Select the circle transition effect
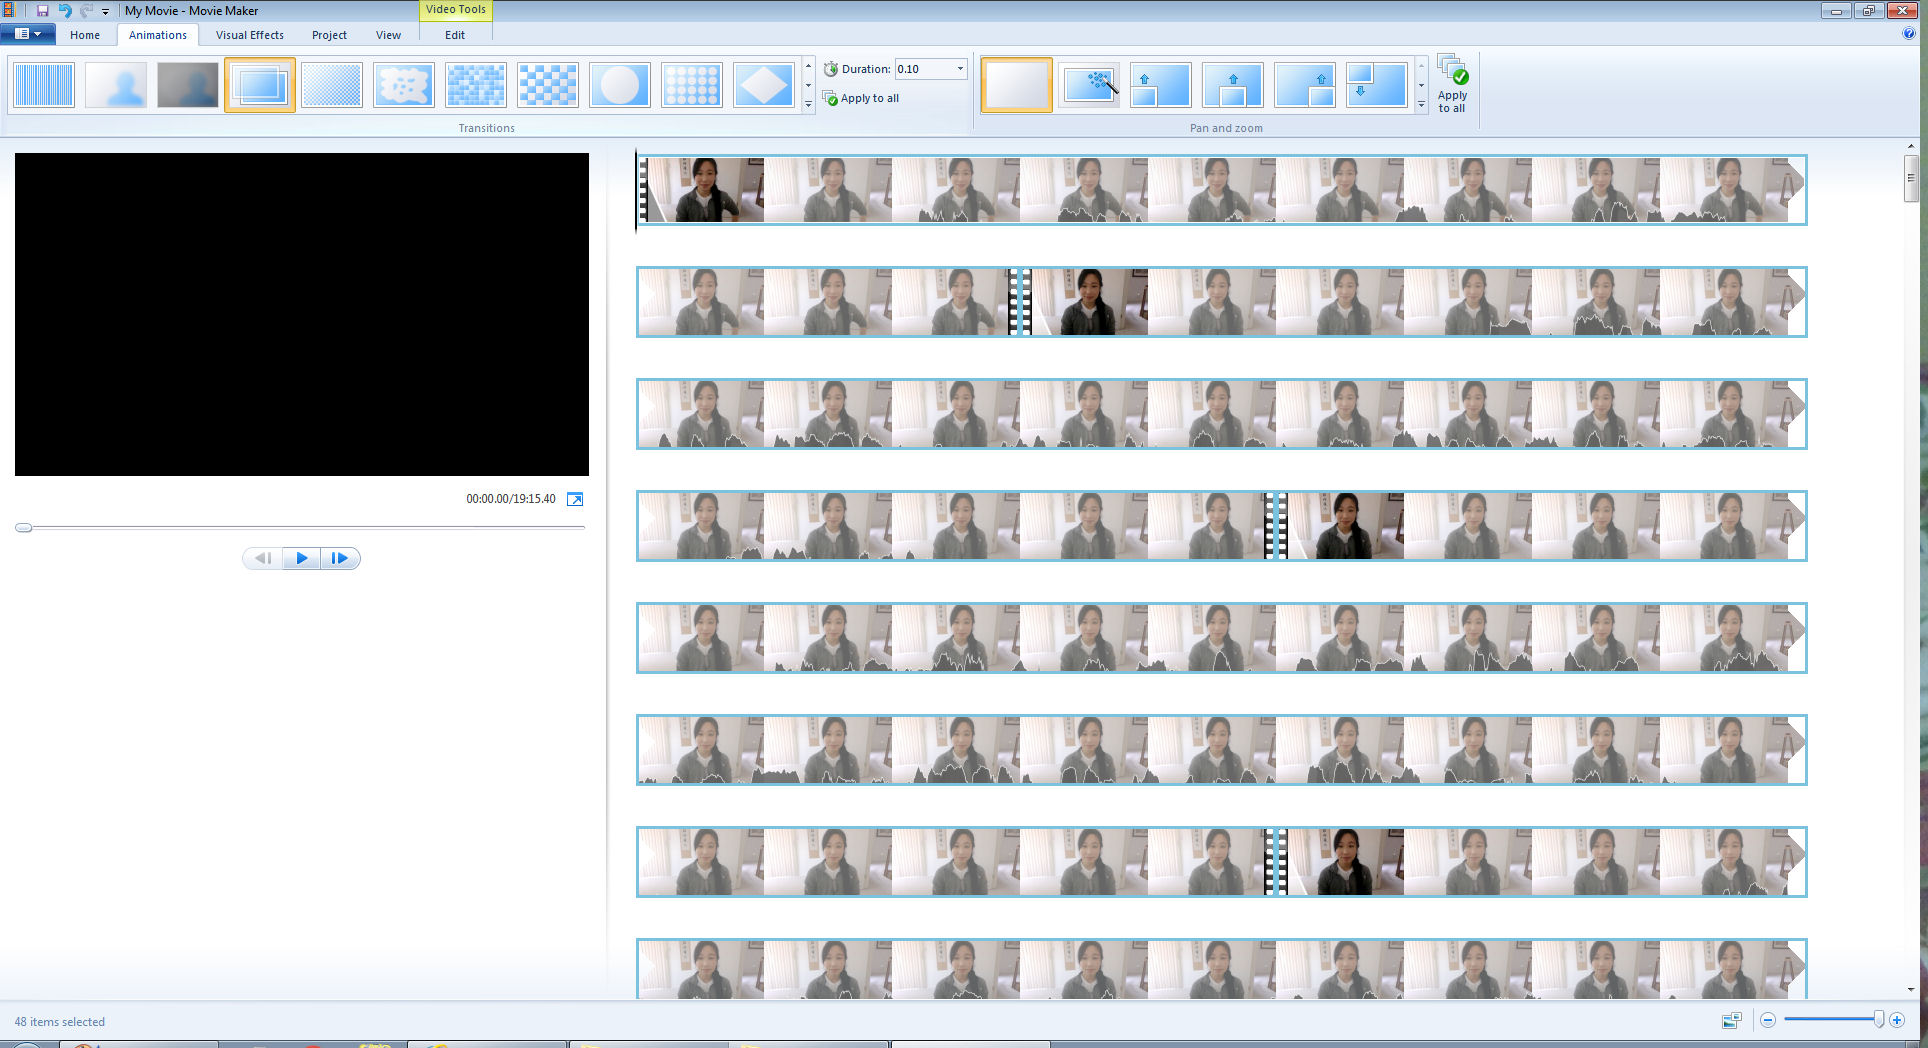This screenshot has height=1048, width=1928. (x=619, y=85)
